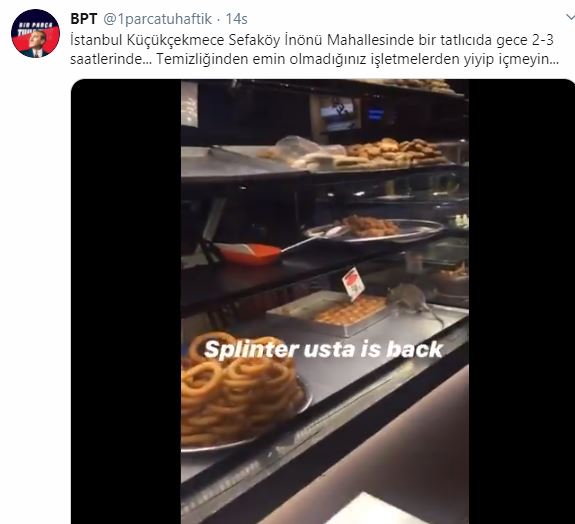Open the BPT profile avatar
This screenshot has height=524, width=575.
pyautogui.click(x=35, y=33)
